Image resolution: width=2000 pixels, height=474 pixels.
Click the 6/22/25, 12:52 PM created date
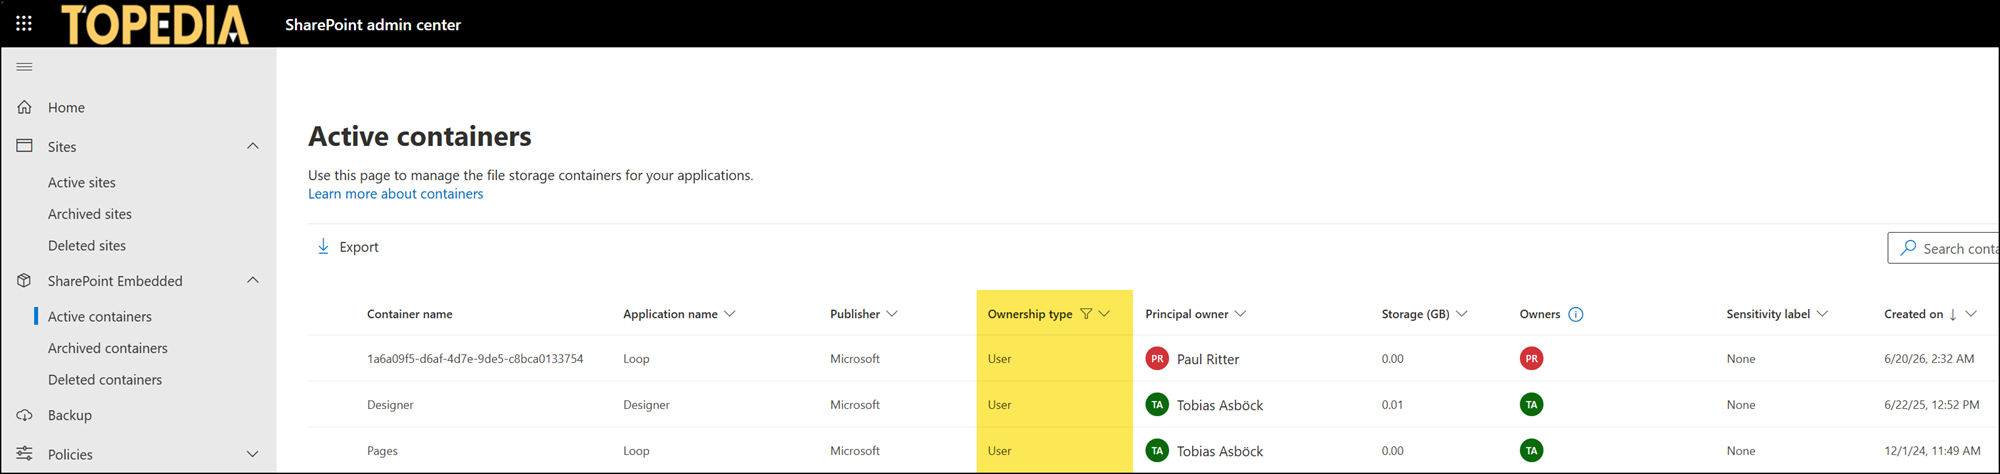click(1932, 405)
